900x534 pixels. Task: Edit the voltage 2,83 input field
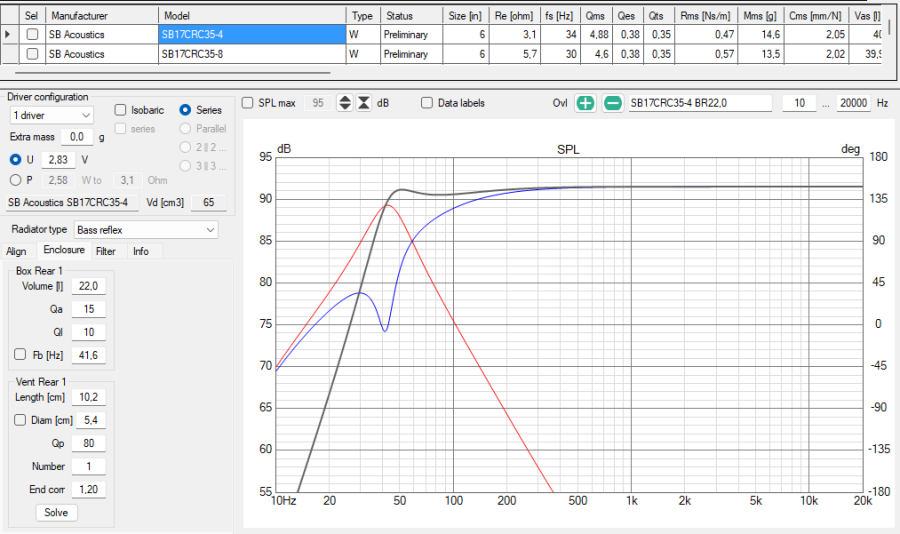tap(59, 160)
